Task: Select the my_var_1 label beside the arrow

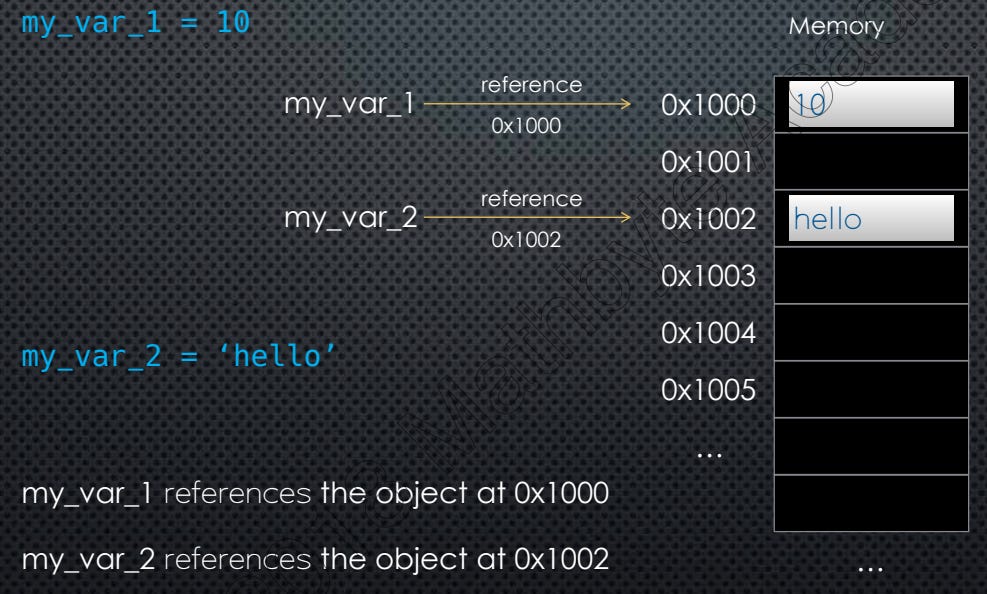Action: 349,104
